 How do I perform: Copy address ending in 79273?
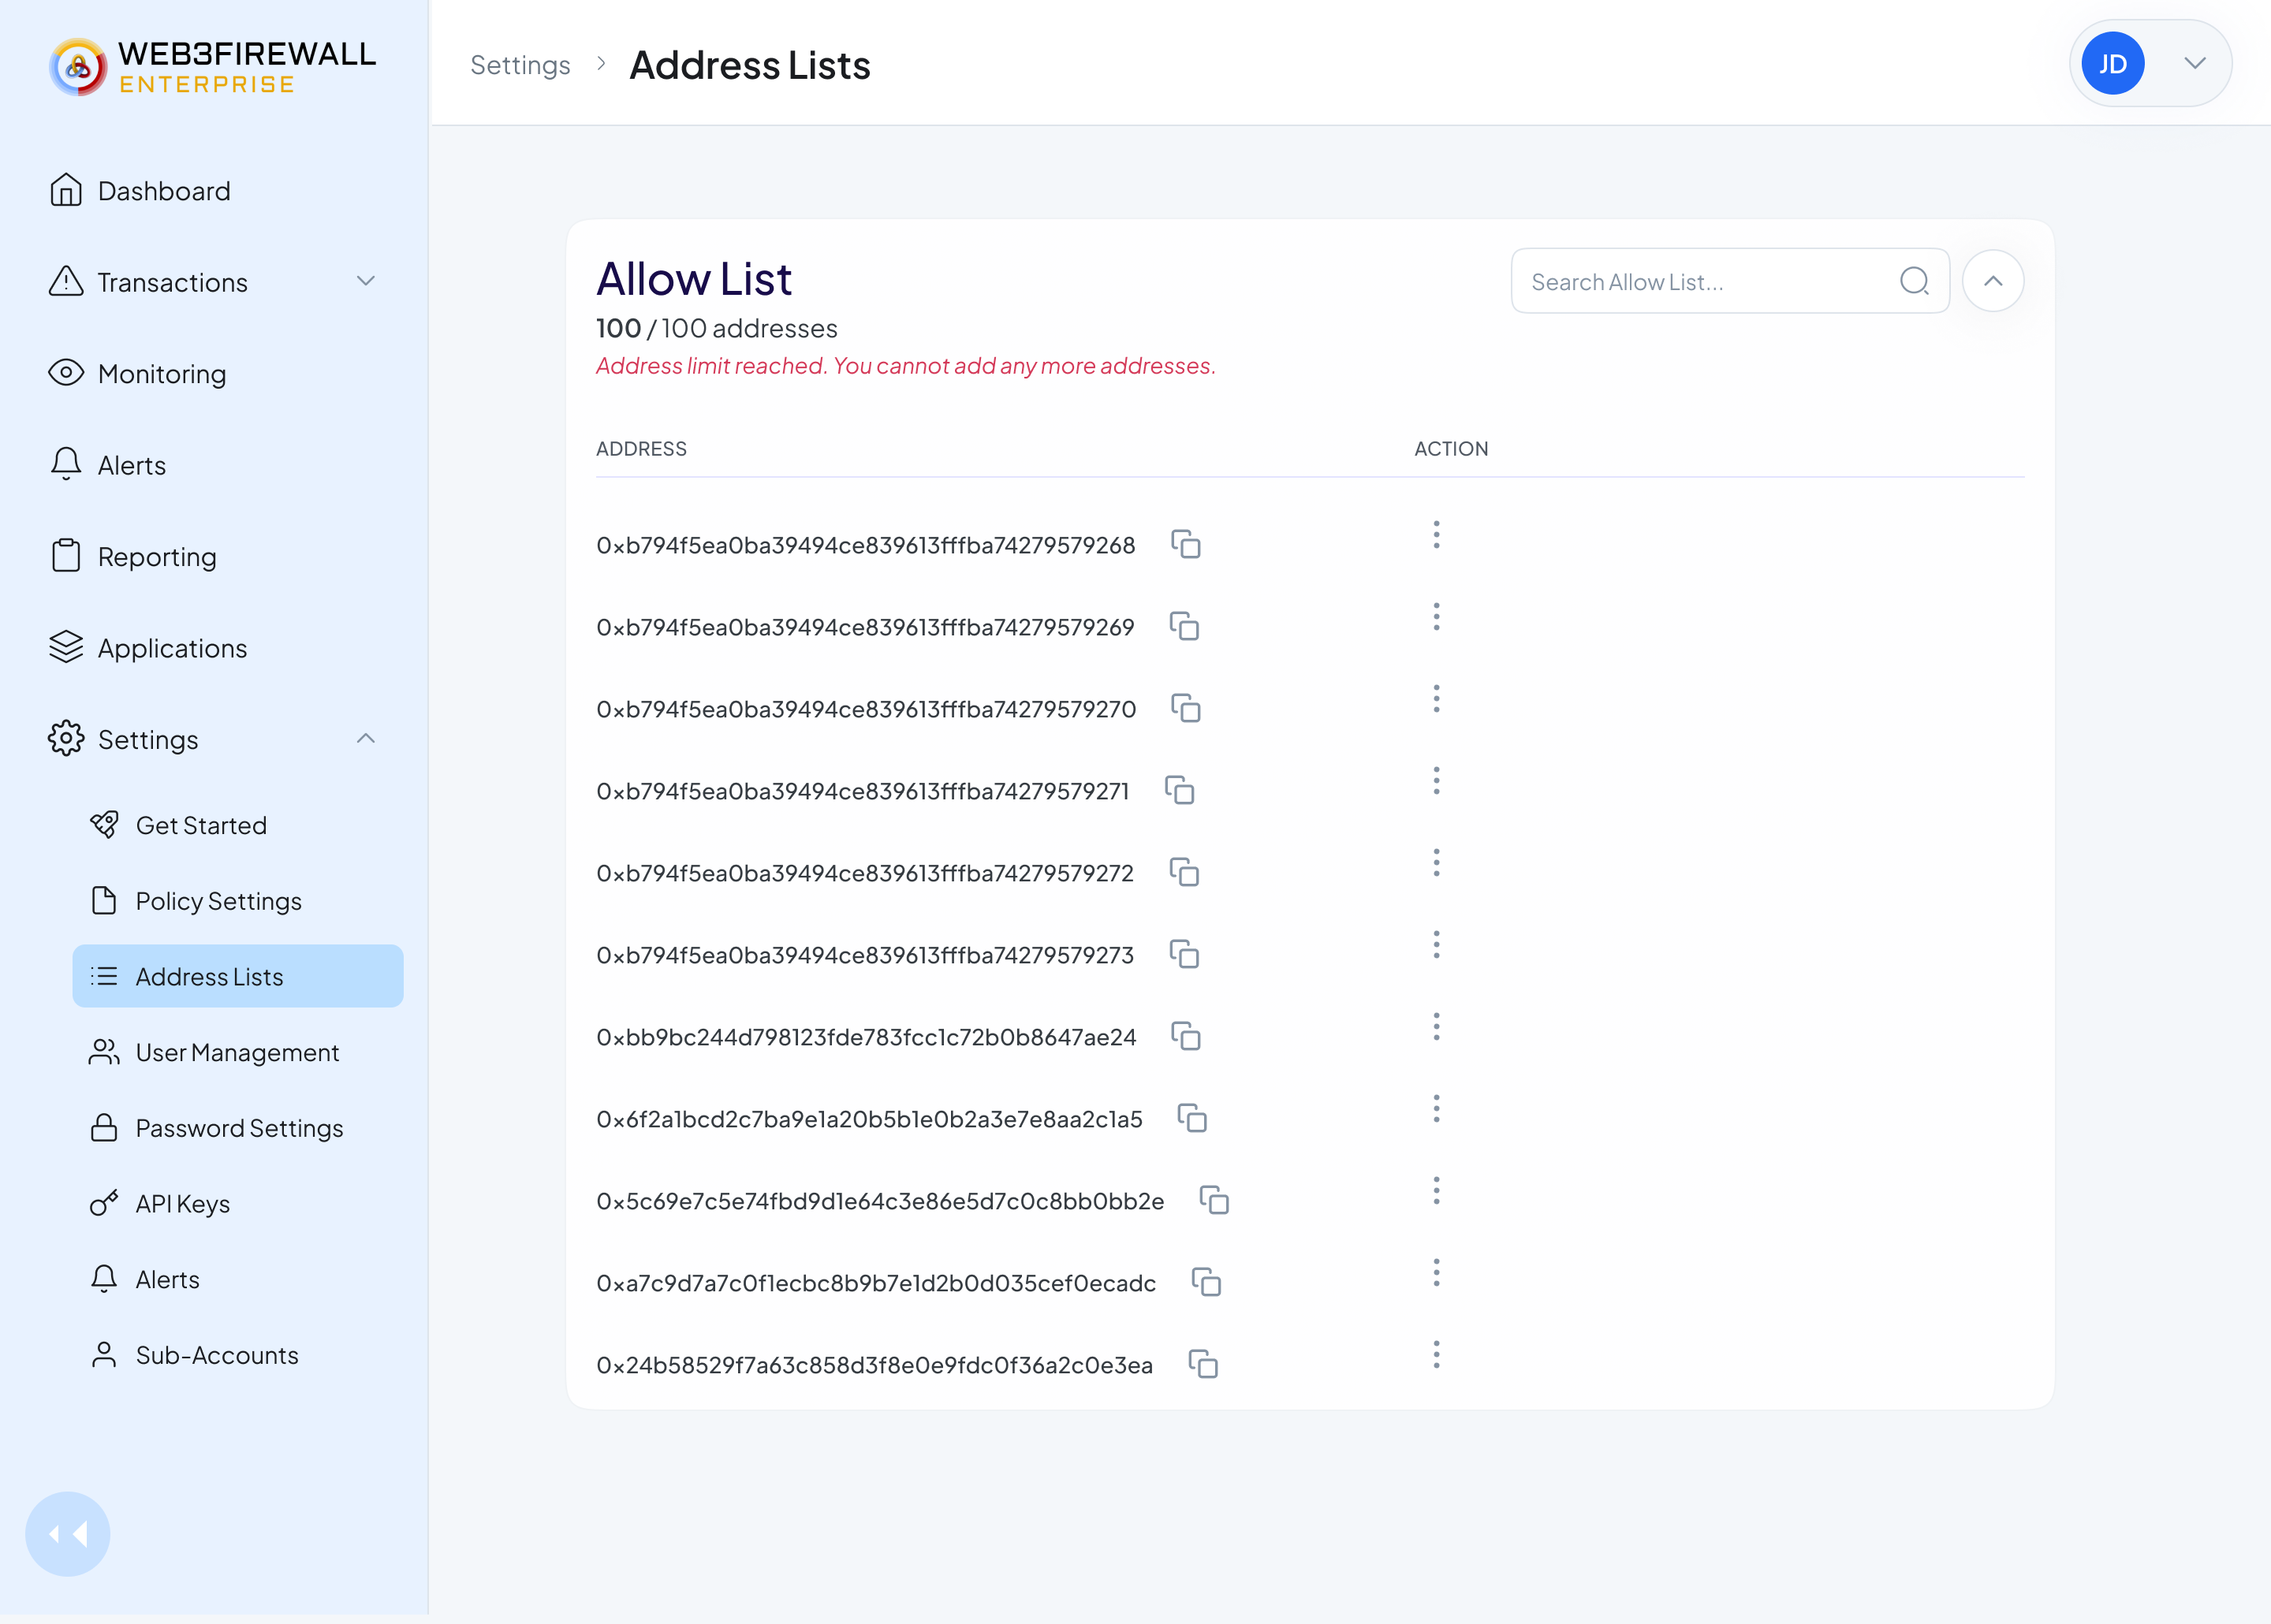tap(1184, 954)
